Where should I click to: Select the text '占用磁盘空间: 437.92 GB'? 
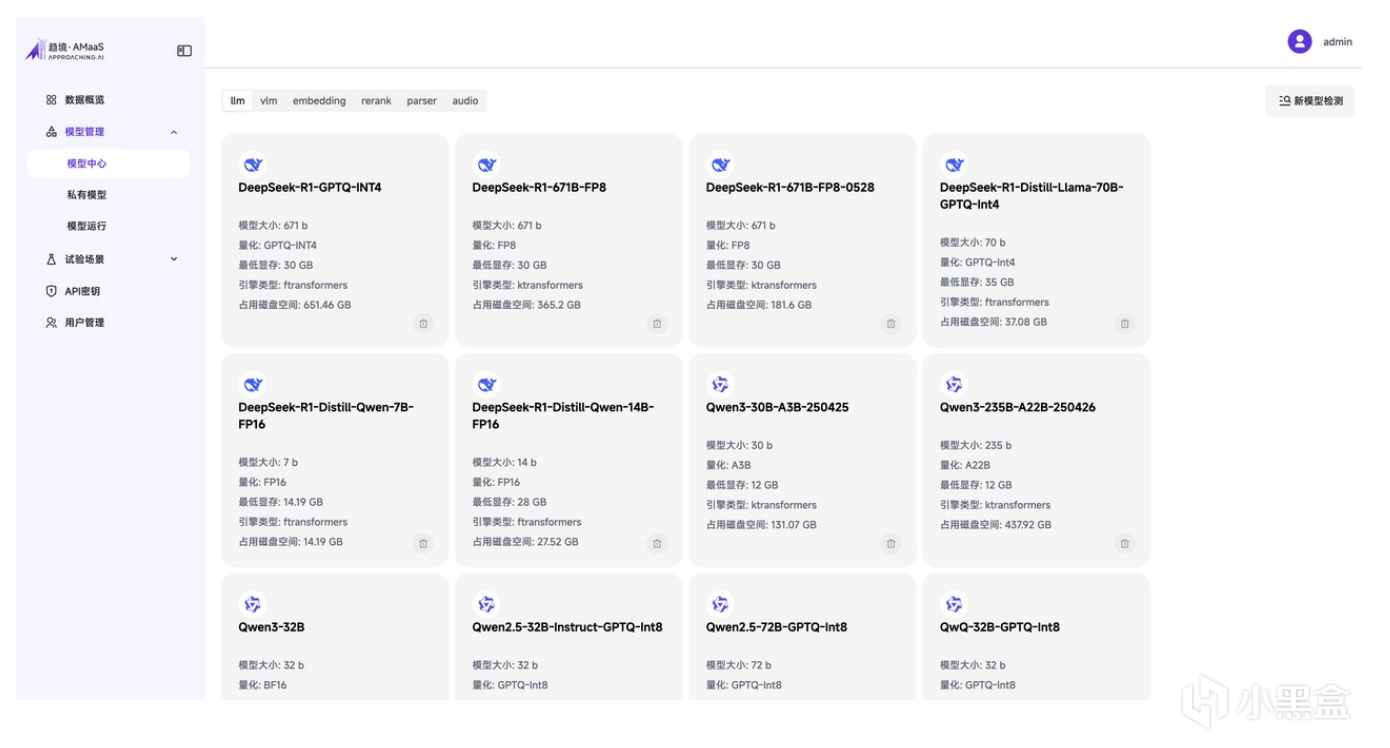coord(996,525)
